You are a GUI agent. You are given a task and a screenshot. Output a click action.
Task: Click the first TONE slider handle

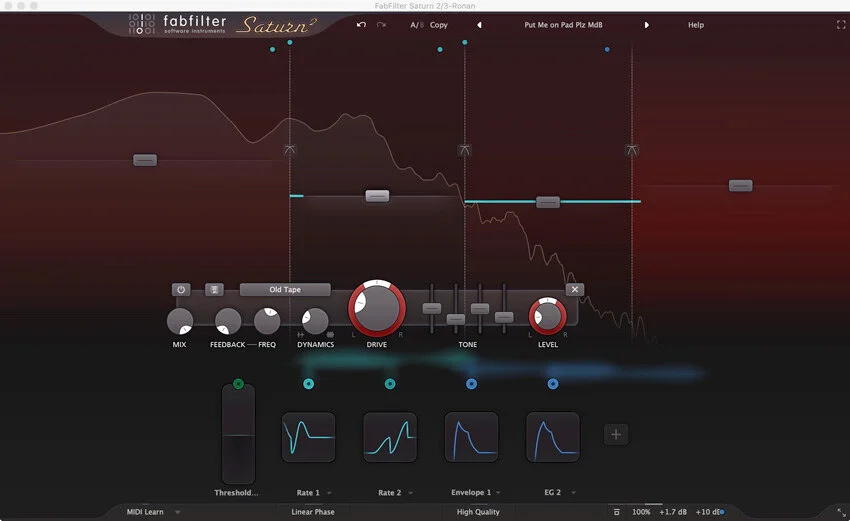tap(432, 308)
